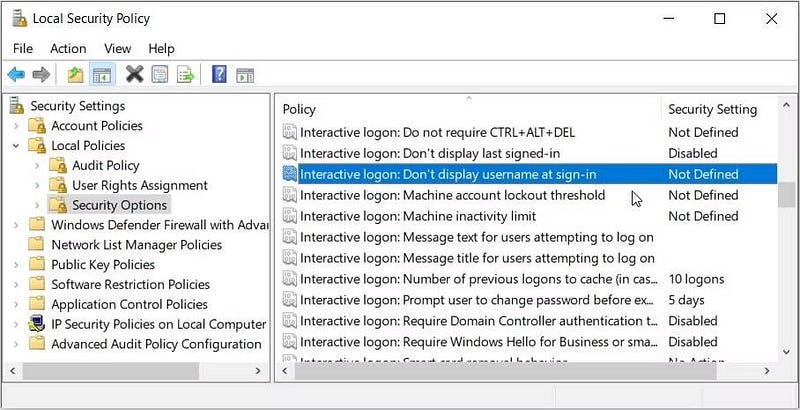The width and height of the screenshot is (800, 410).
Task: Click policy icon beside Machine account lockout threshold
Action: pyautogui.click(x=290, y=195)
